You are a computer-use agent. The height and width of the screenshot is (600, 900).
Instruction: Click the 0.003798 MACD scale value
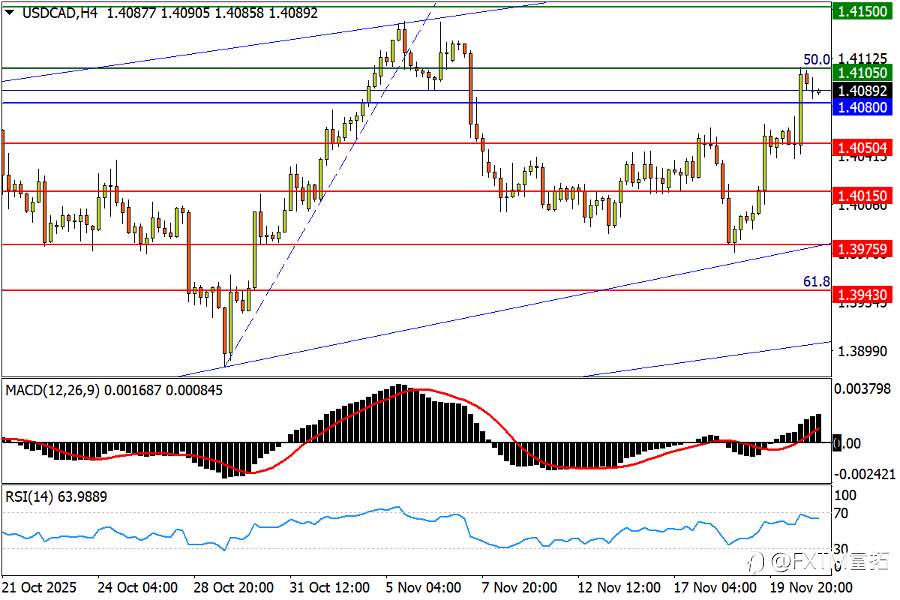coord(863,389)
